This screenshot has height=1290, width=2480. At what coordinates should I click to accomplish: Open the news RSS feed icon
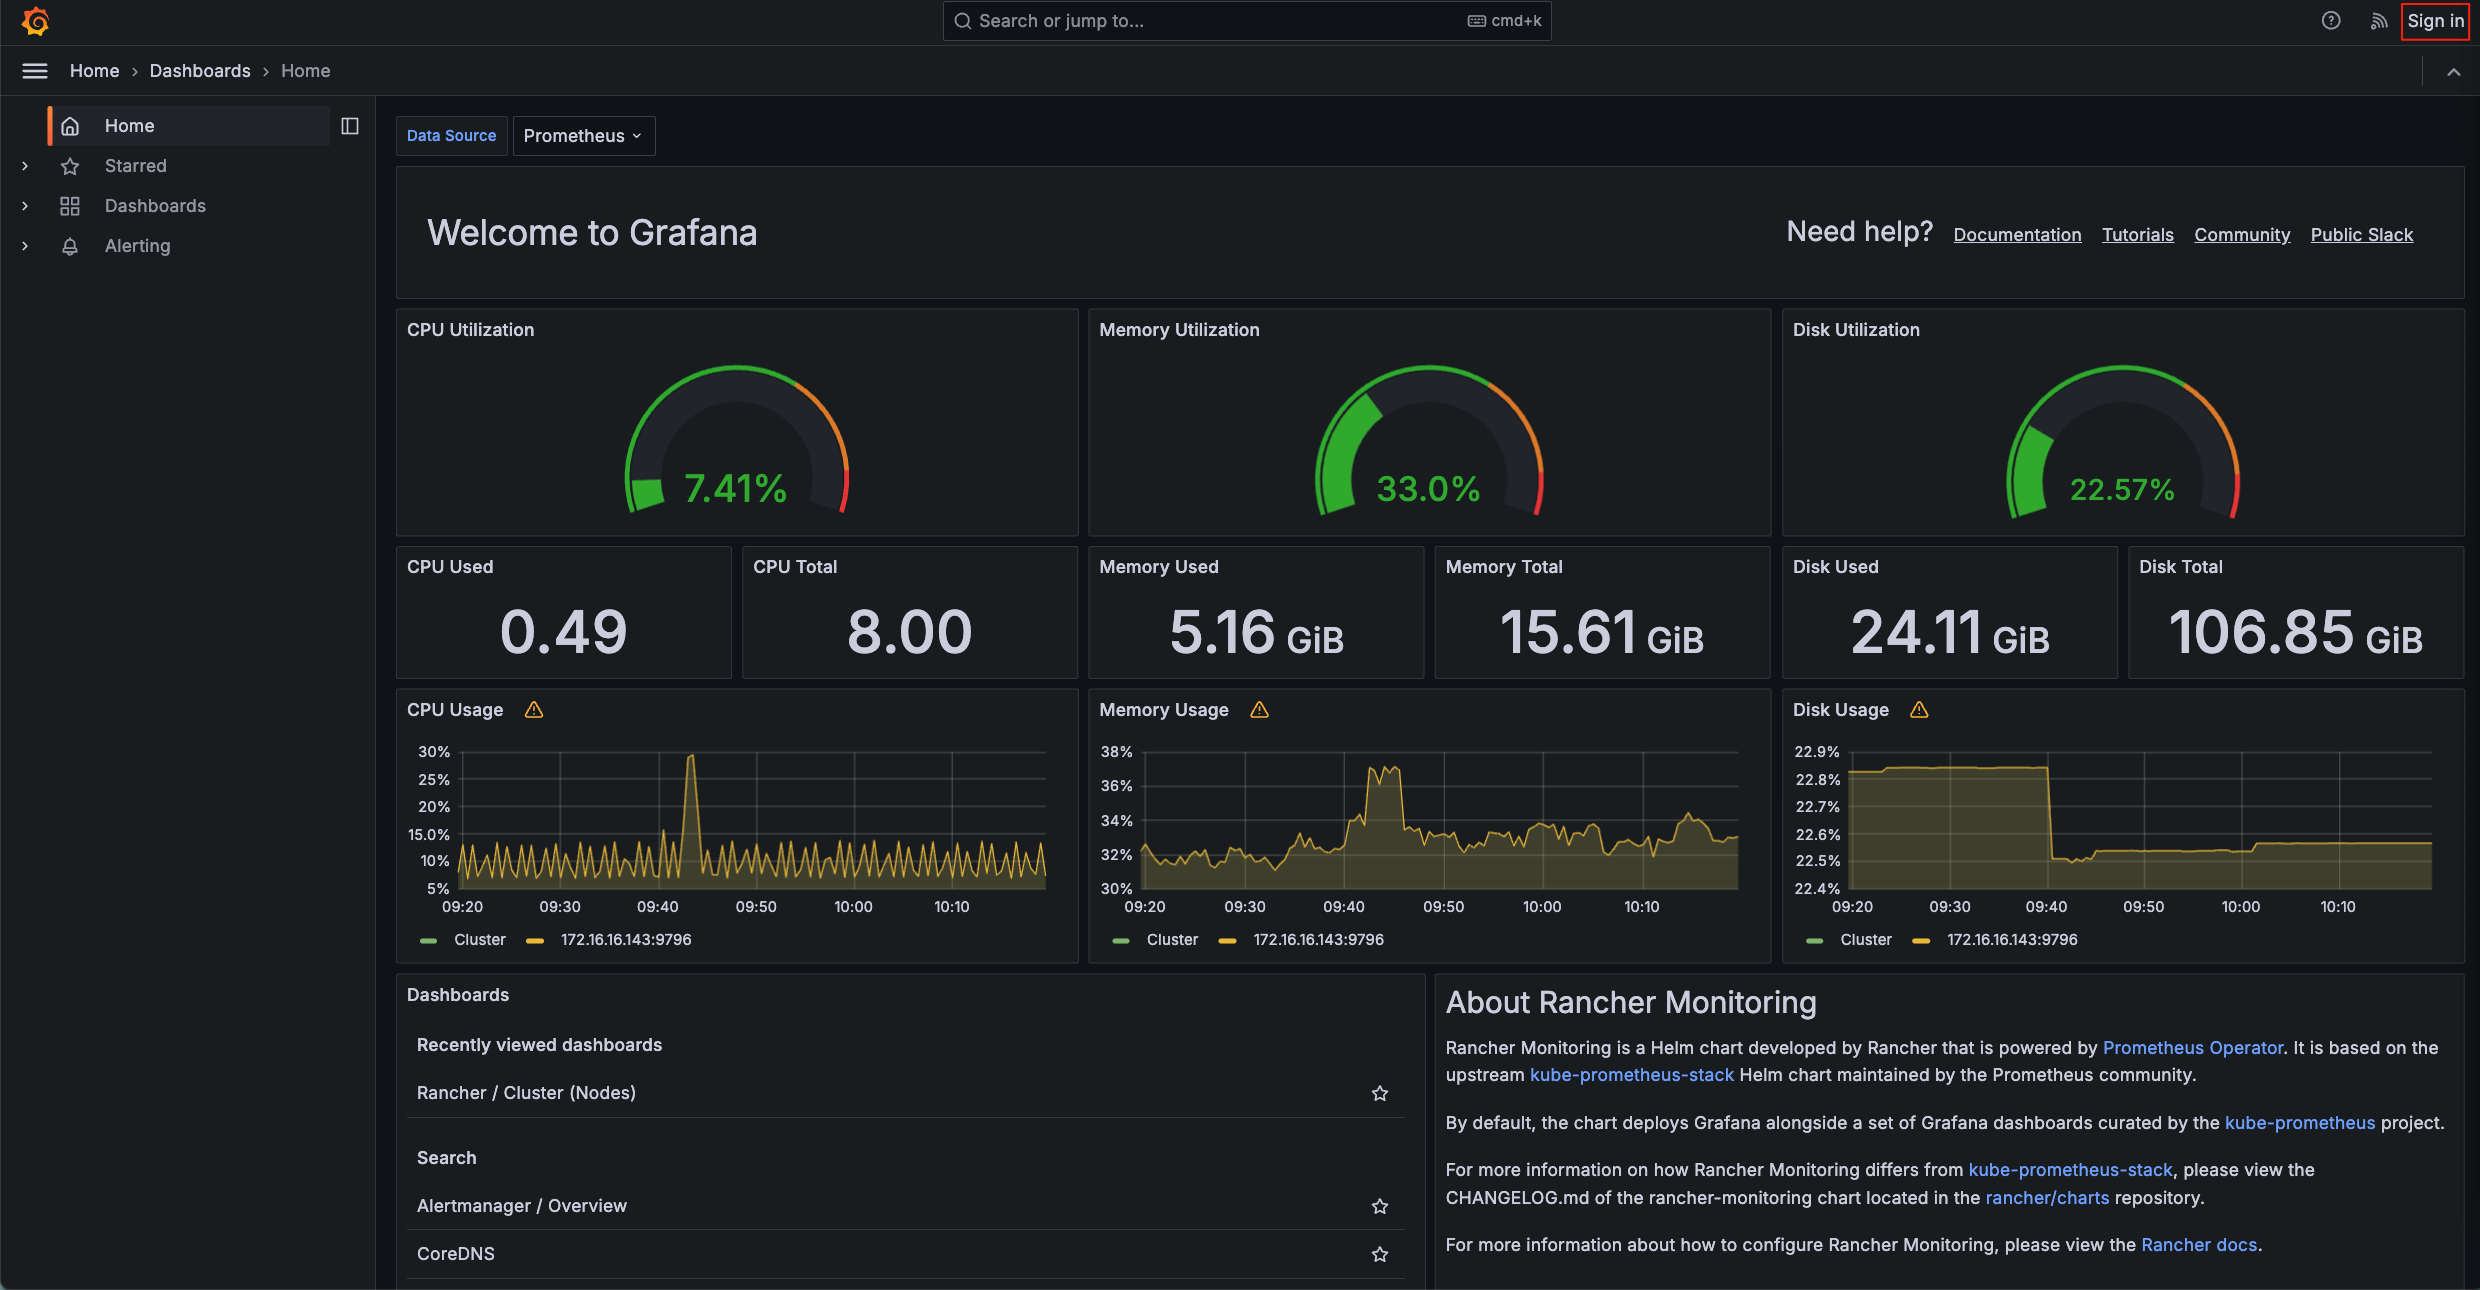click(x=2379, y=21)
